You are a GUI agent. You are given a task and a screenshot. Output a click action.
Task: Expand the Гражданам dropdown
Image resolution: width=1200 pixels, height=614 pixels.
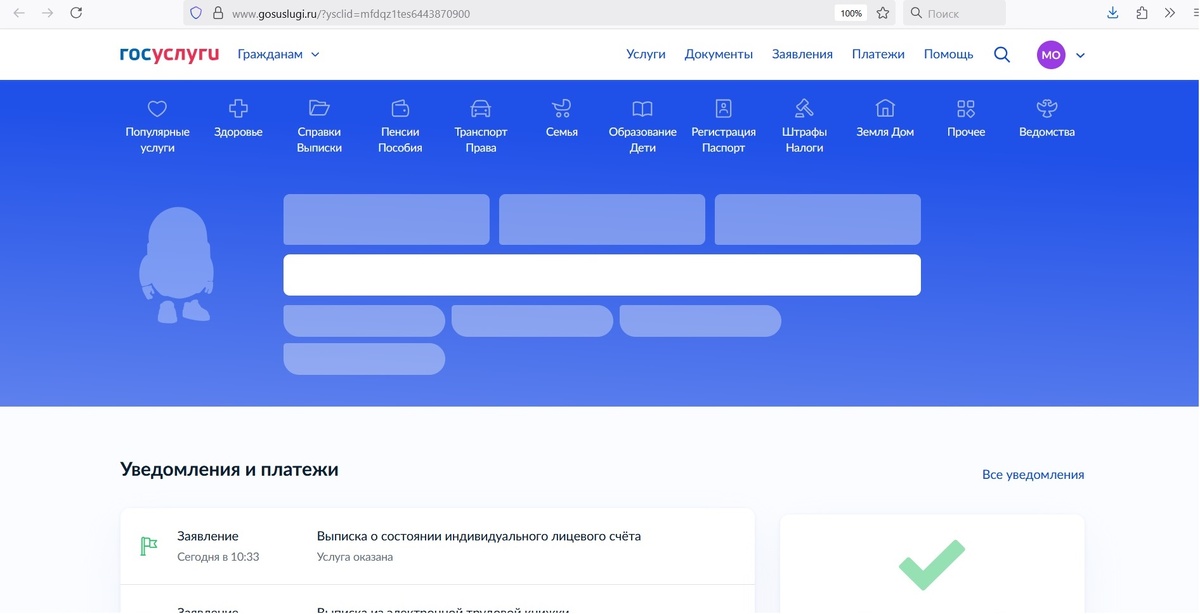point(278,55)
